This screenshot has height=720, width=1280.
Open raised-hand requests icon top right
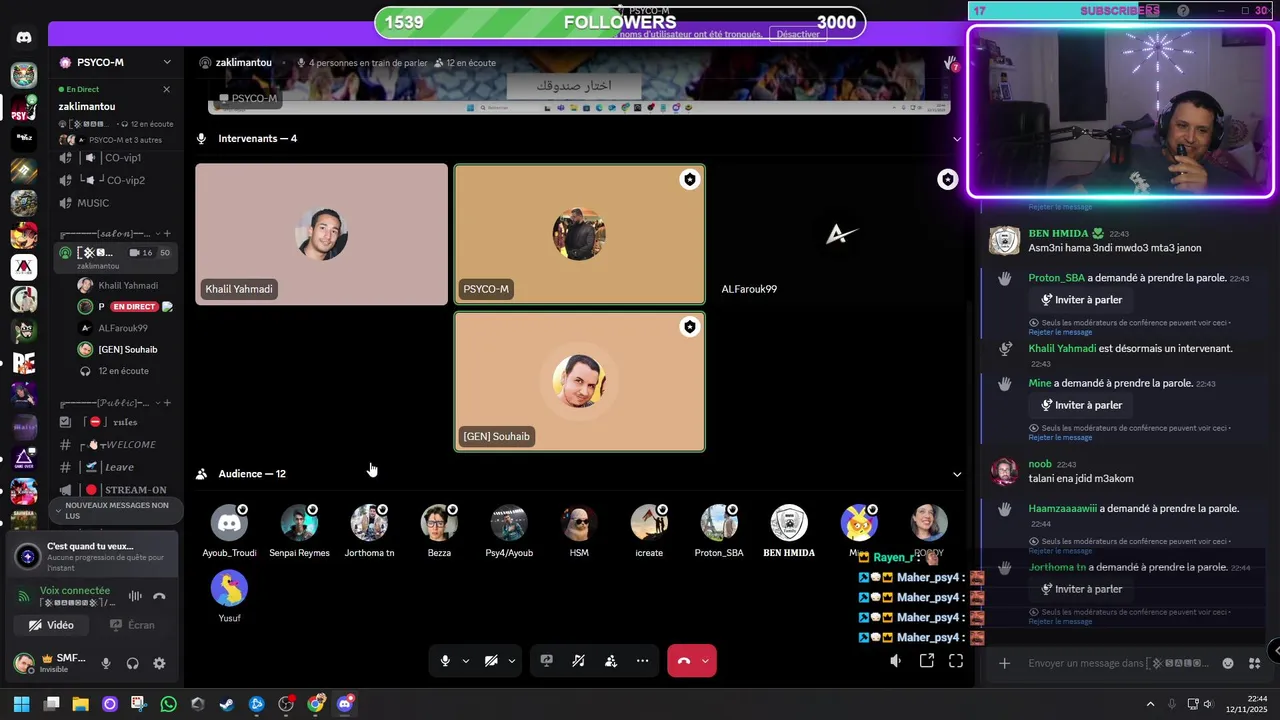point(951,63)
